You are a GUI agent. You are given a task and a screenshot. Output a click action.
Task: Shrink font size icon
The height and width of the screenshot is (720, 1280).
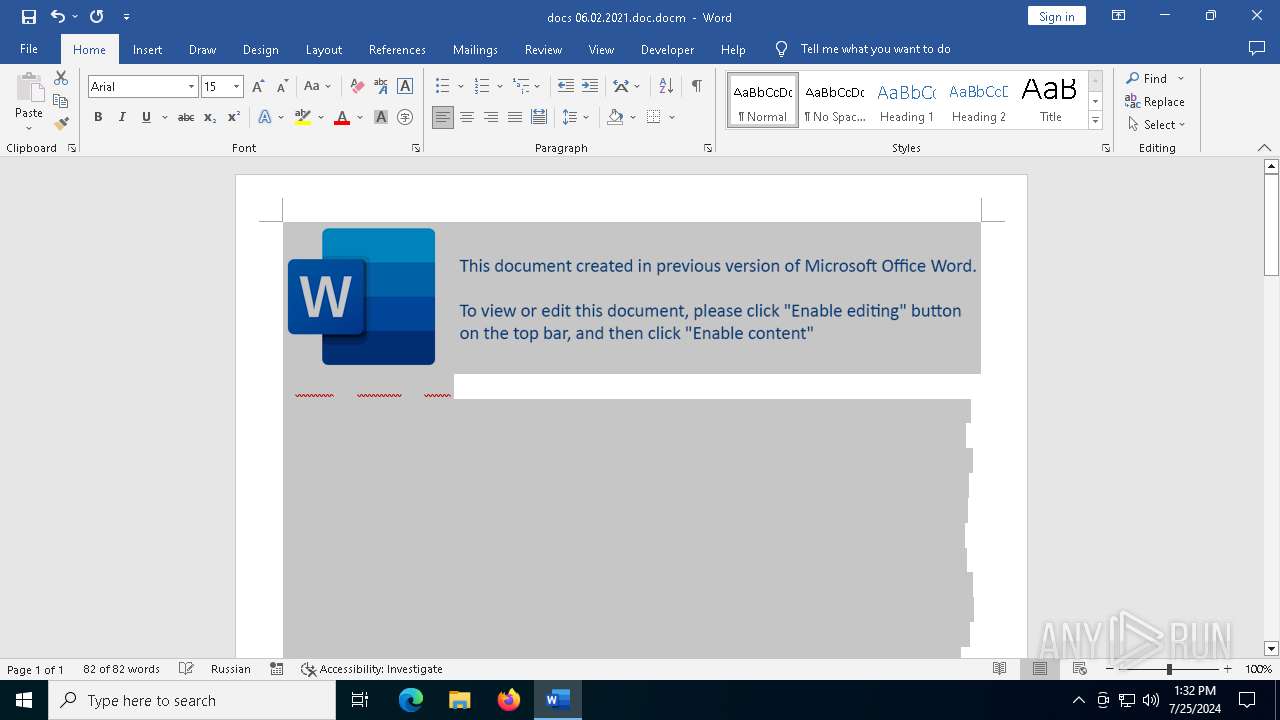pos(282,87)
